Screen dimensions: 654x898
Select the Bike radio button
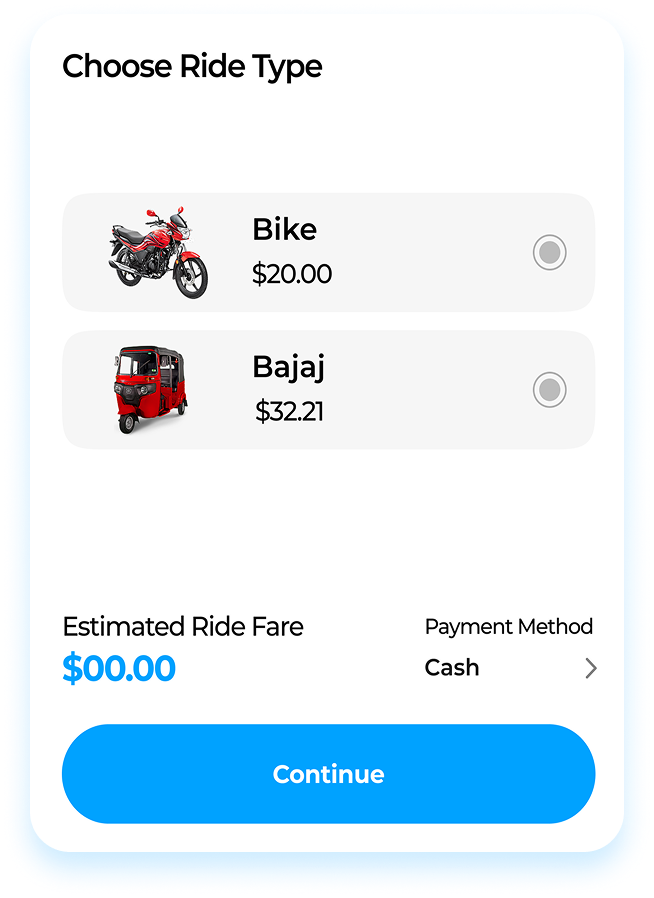549,253
